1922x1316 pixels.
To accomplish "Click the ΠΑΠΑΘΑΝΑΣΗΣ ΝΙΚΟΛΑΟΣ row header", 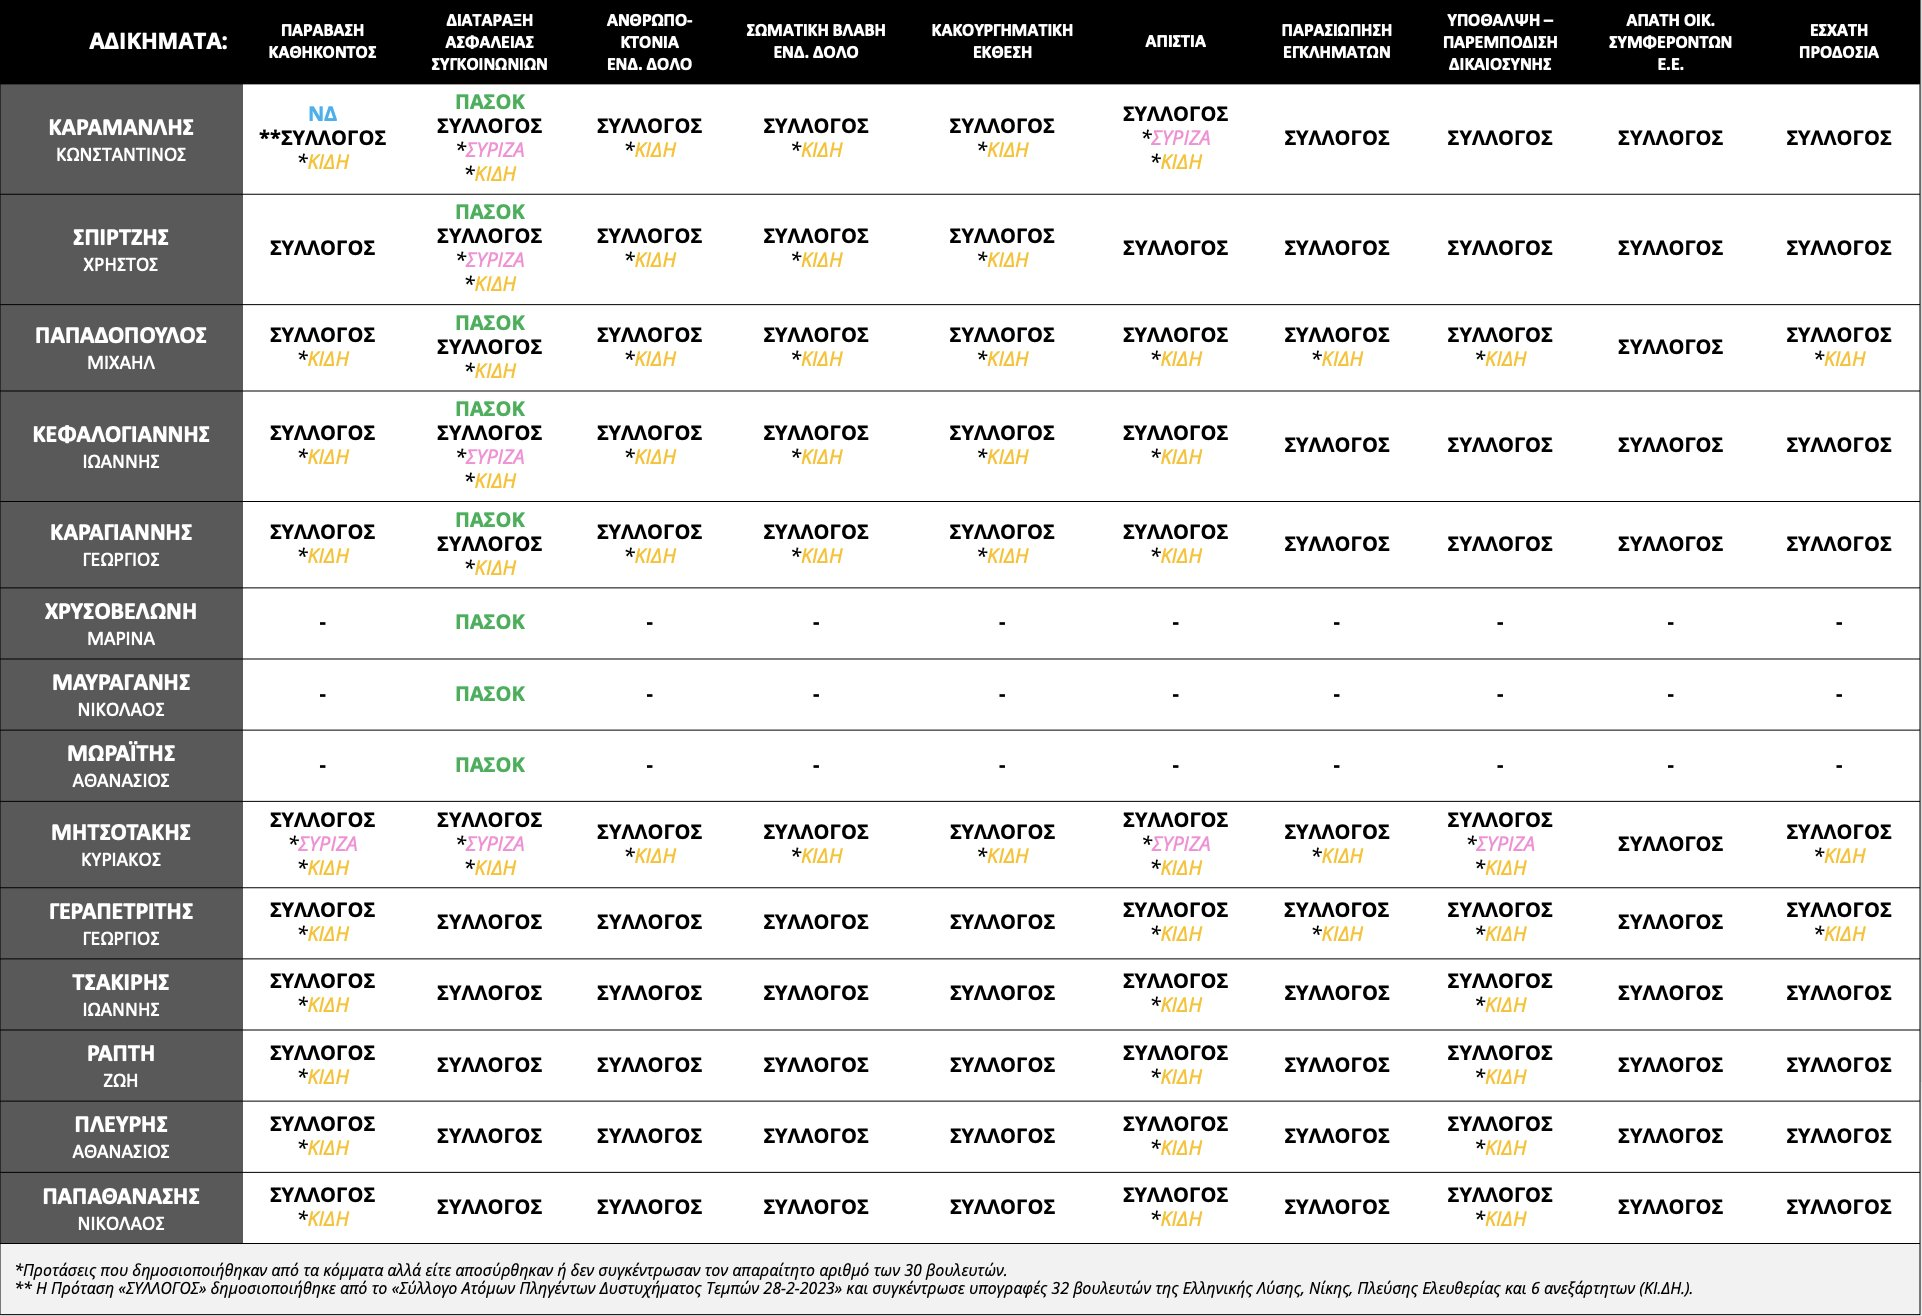I will pyautogui.click(x=121, y=1208).
